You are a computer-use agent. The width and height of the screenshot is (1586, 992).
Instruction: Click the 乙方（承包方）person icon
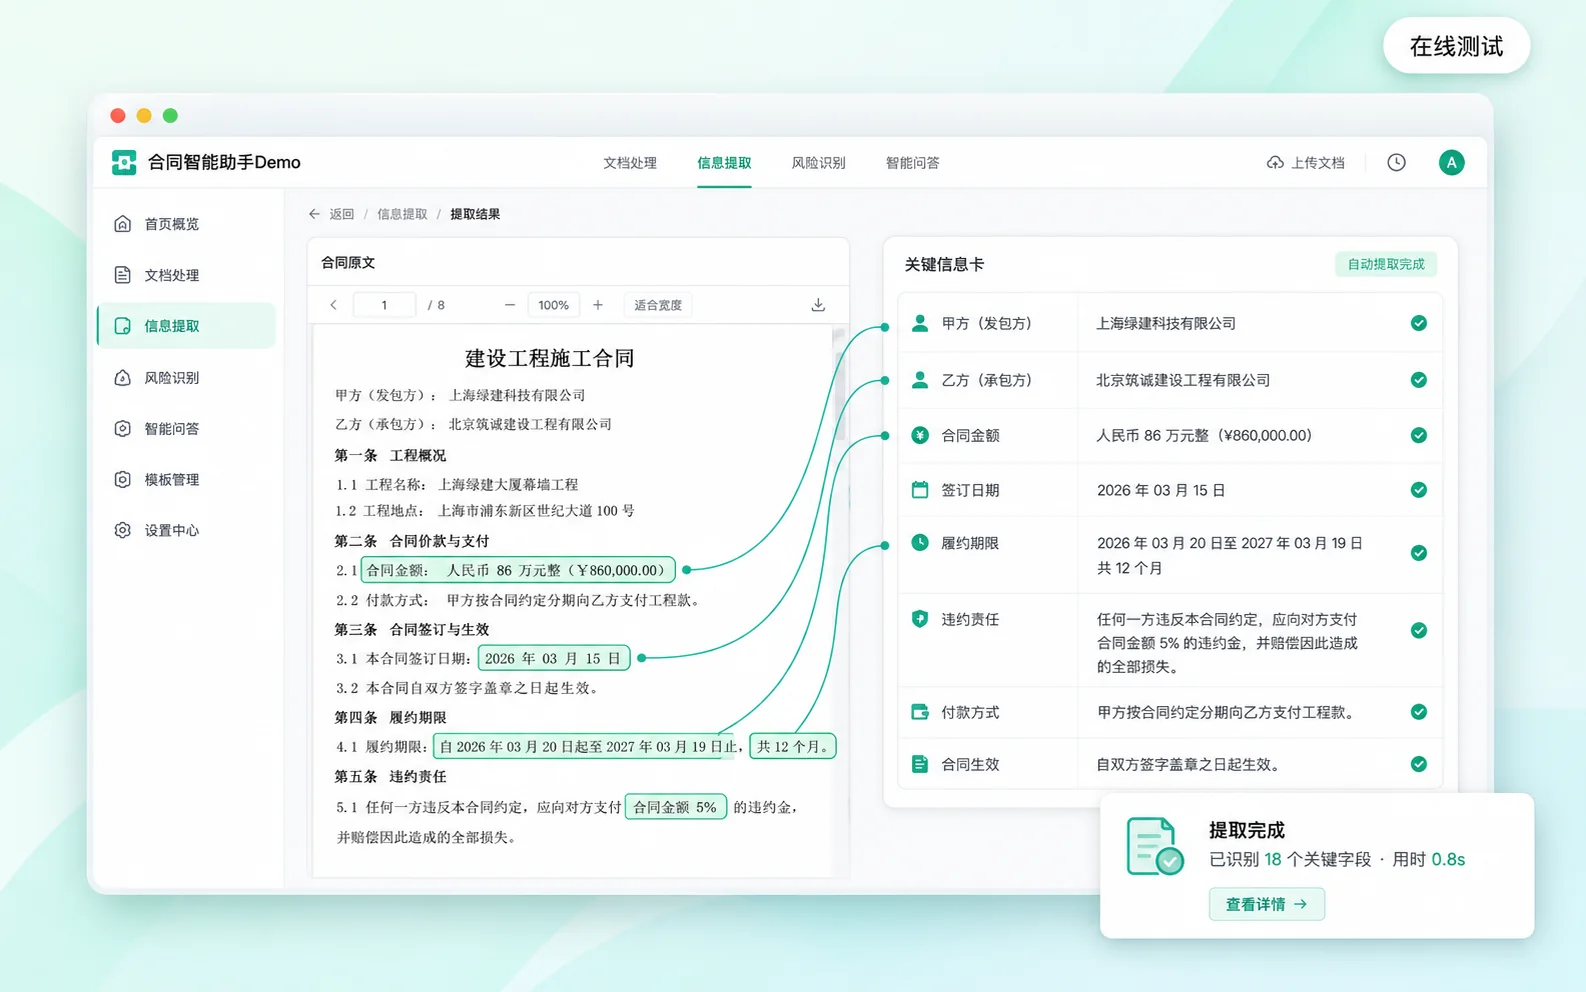tap(920, 380)
